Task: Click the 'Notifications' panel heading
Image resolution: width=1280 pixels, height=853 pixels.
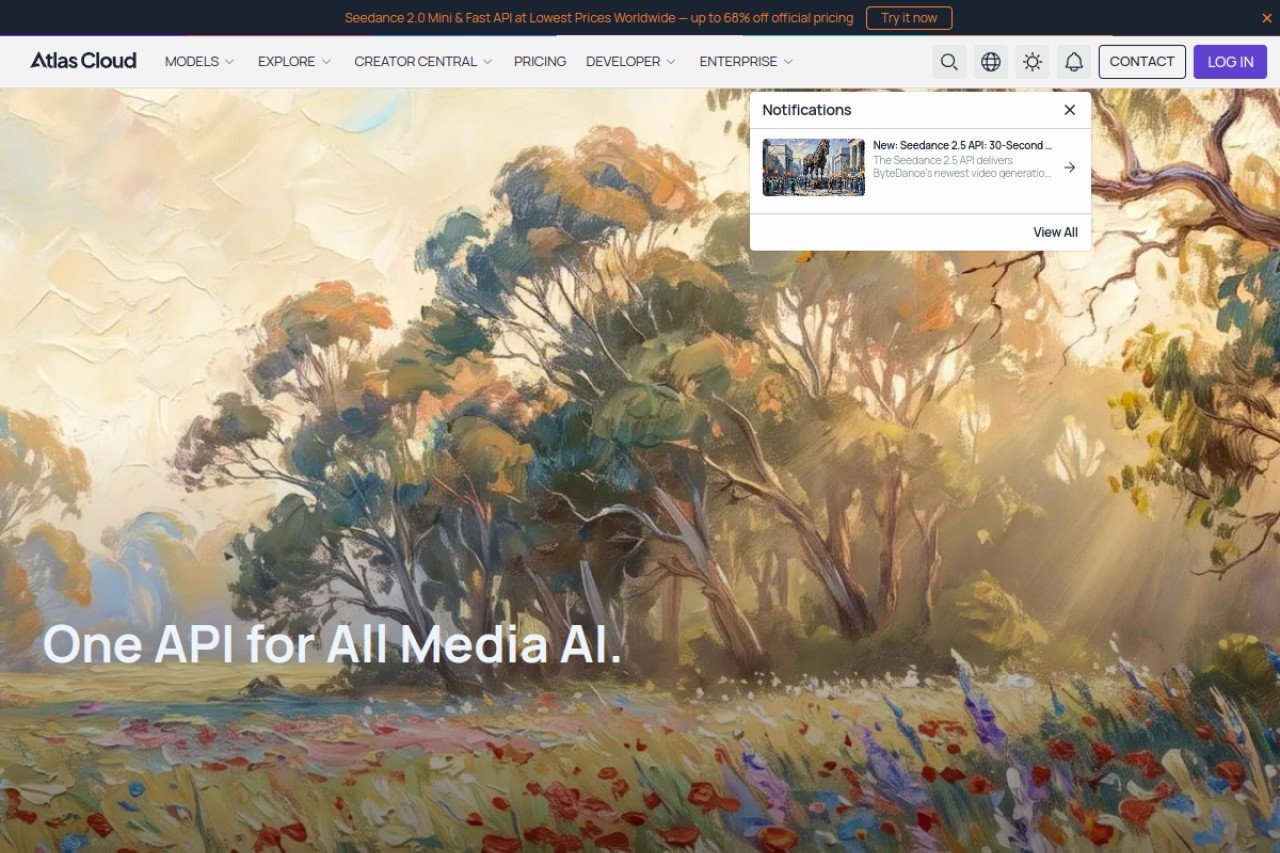Action: (x=807, y=110)
